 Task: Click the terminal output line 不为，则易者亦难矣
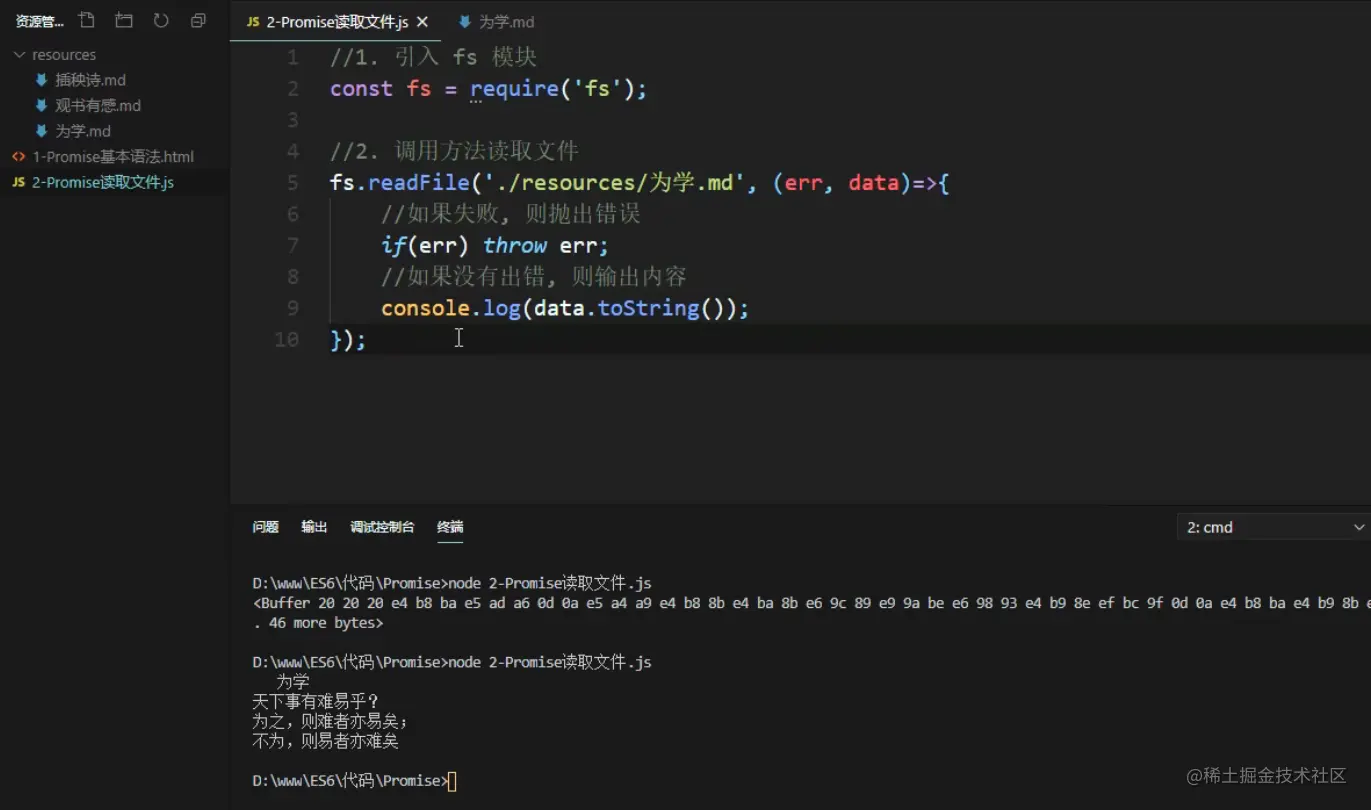(326, 742)
